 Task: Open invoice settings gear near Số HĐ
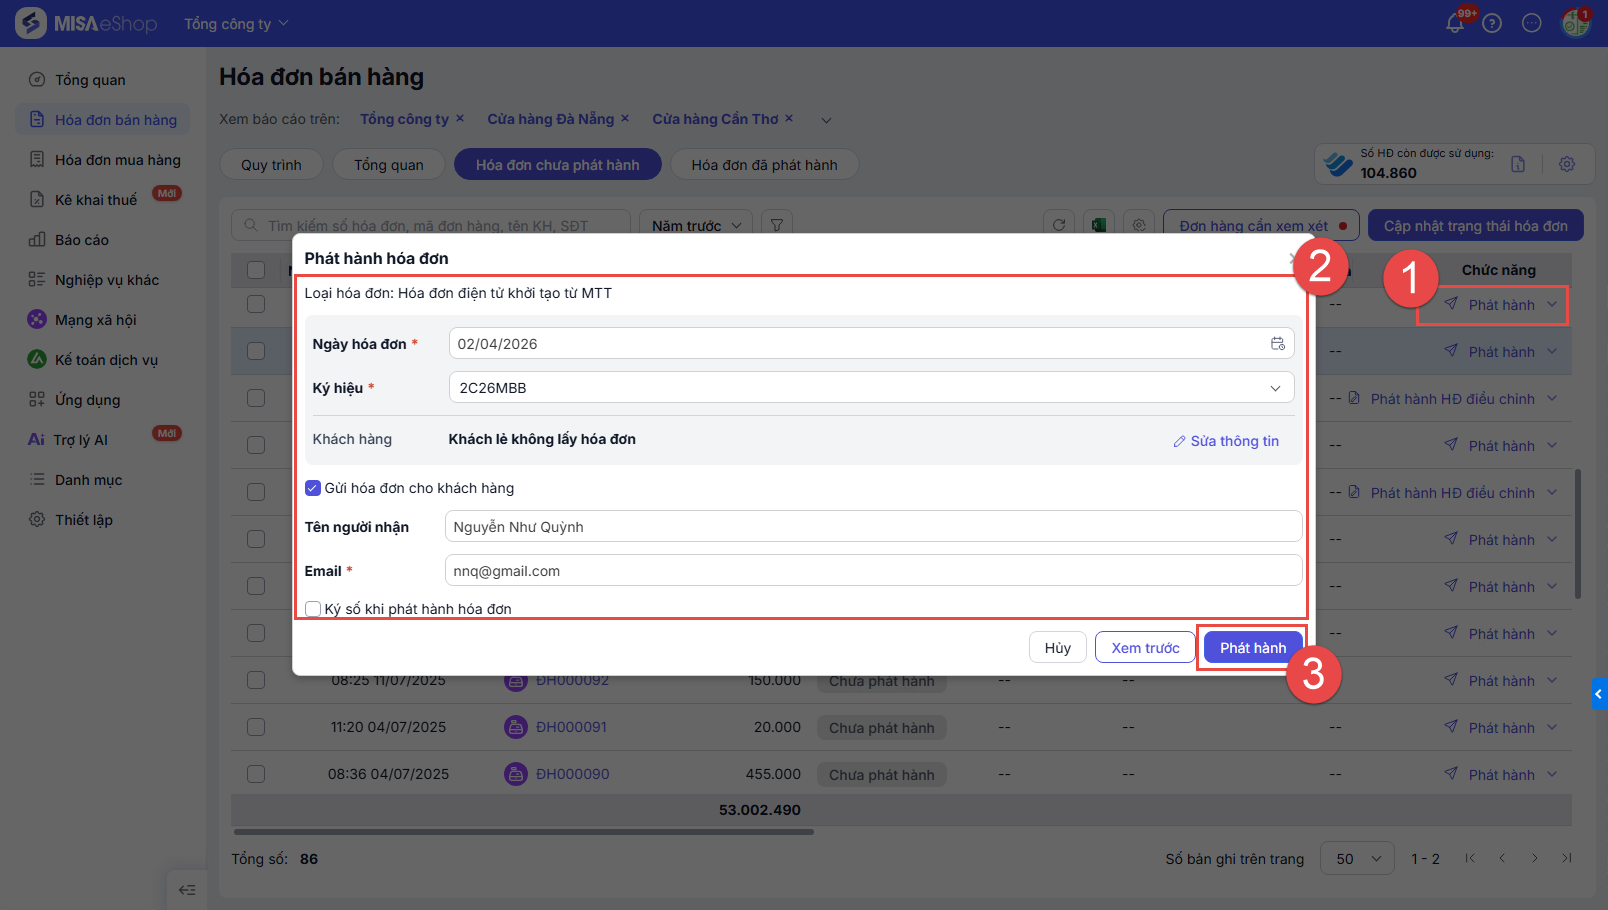click(x=1567, y=164)
